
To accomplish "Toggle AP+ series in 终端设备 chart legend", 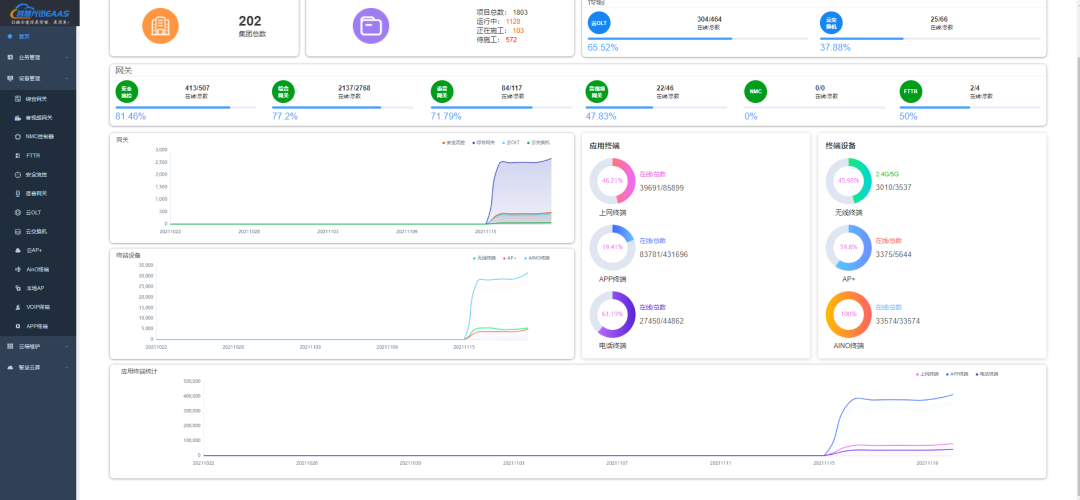I will [510, 258].
